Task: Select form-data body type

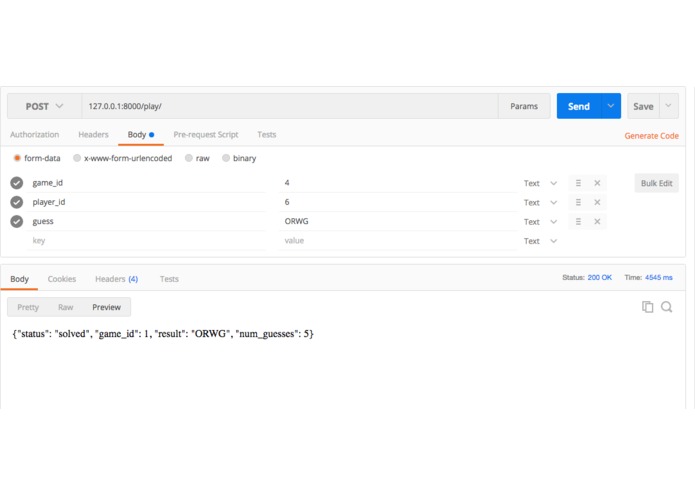Action: pos(17,158)
